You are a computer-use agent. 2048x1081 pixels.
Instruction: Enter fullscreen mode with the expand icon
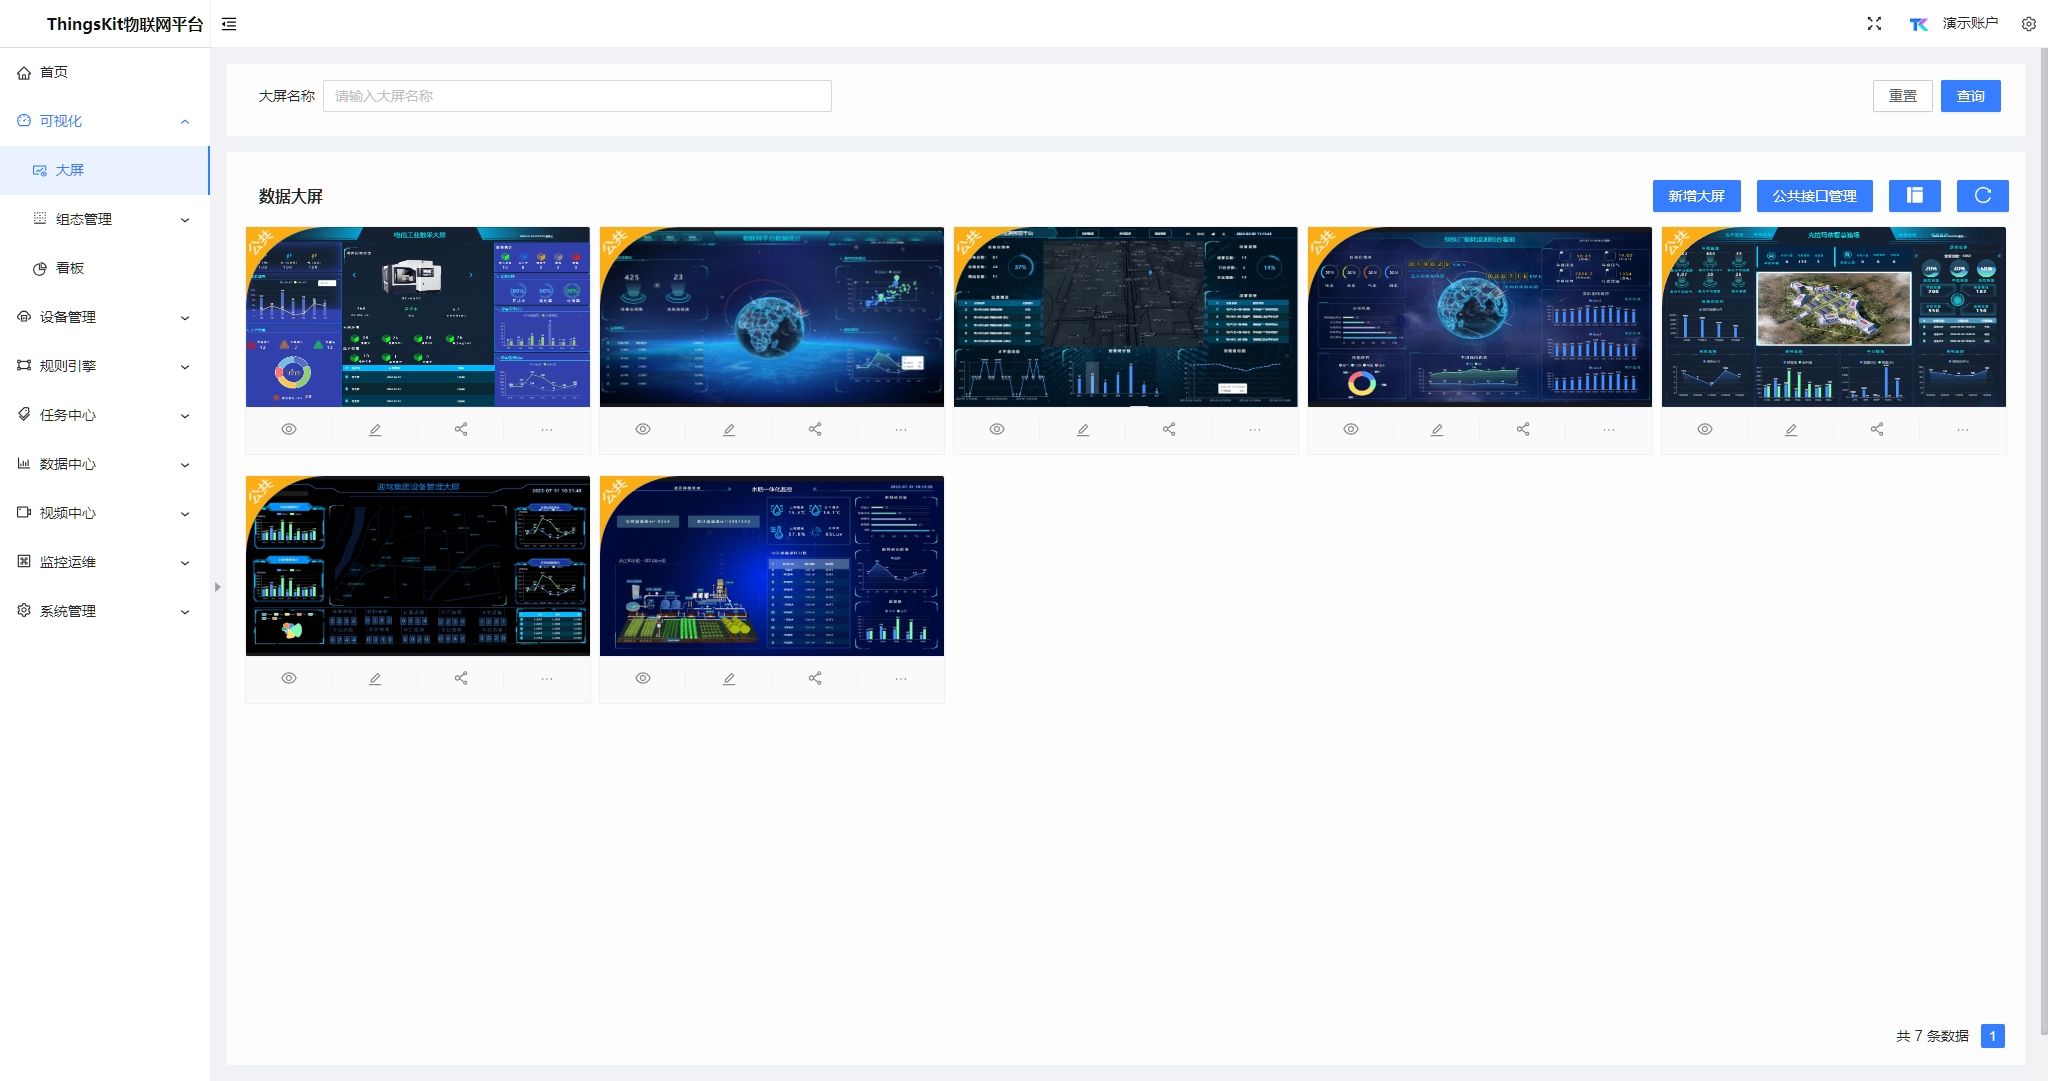click(x=1874, y=24)
